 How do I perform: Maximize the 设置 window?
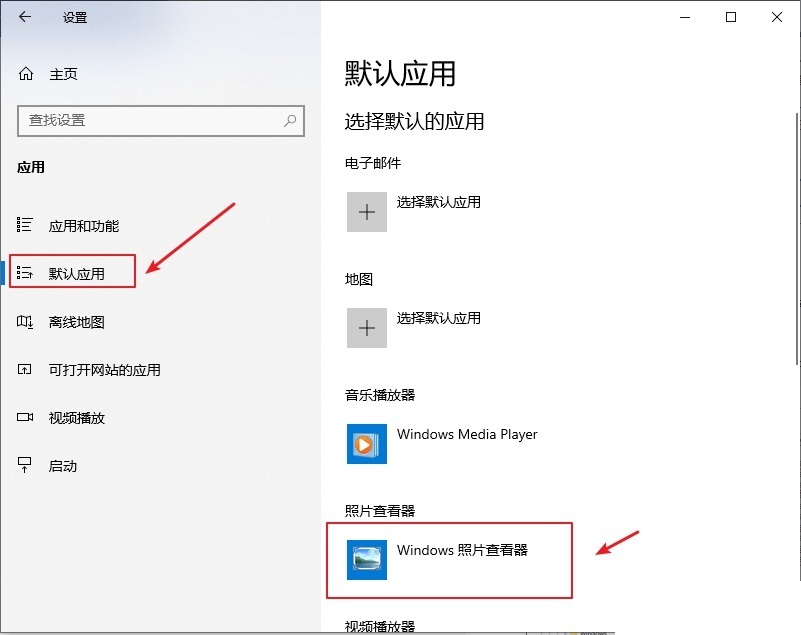[x=731, y=17]
